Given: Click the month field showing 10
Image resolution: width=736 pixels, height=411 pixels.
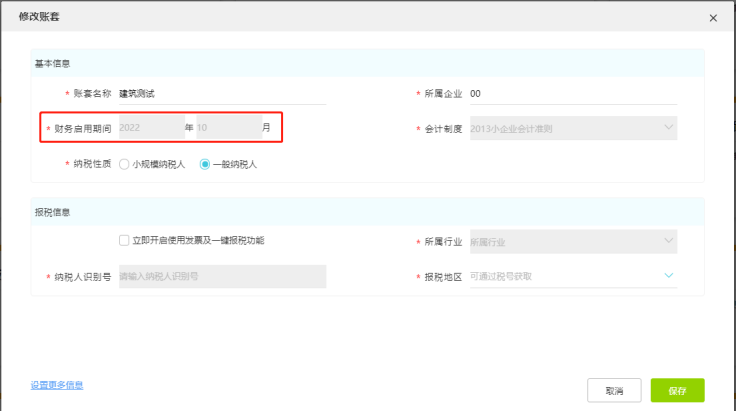Looking at the screenshot, I should coord(228,128).
